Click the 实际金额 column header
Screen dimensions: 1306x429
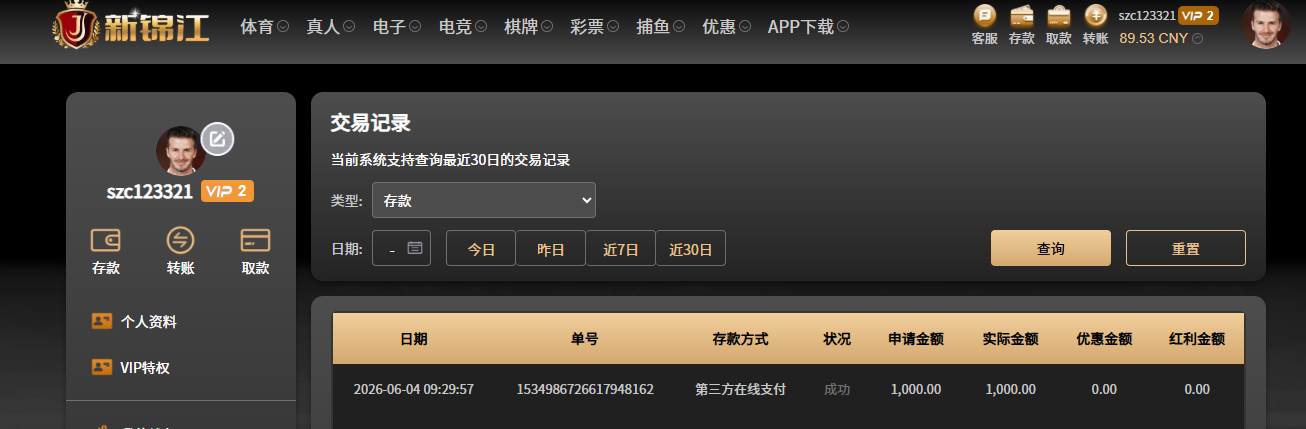click(1010, 339)
